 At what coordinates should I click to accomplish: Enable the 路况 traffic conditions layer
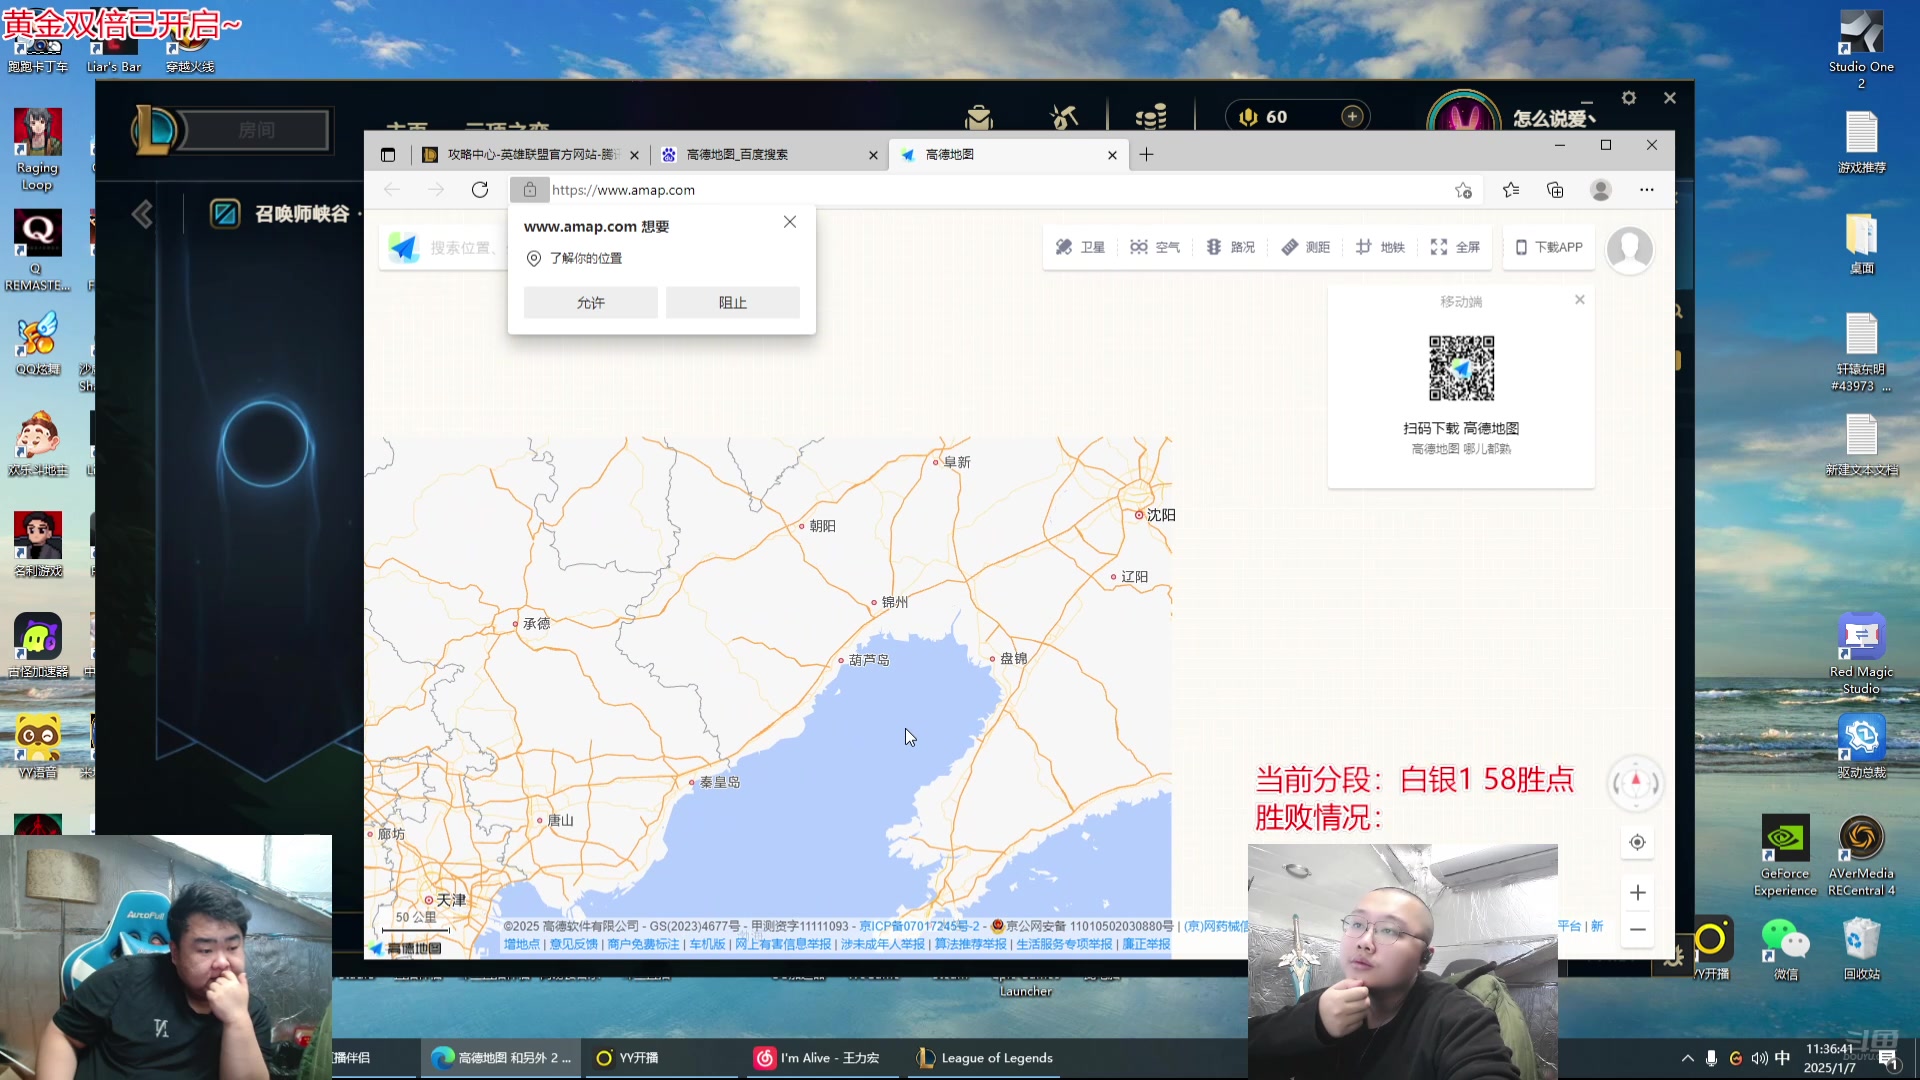[1231, 247]
